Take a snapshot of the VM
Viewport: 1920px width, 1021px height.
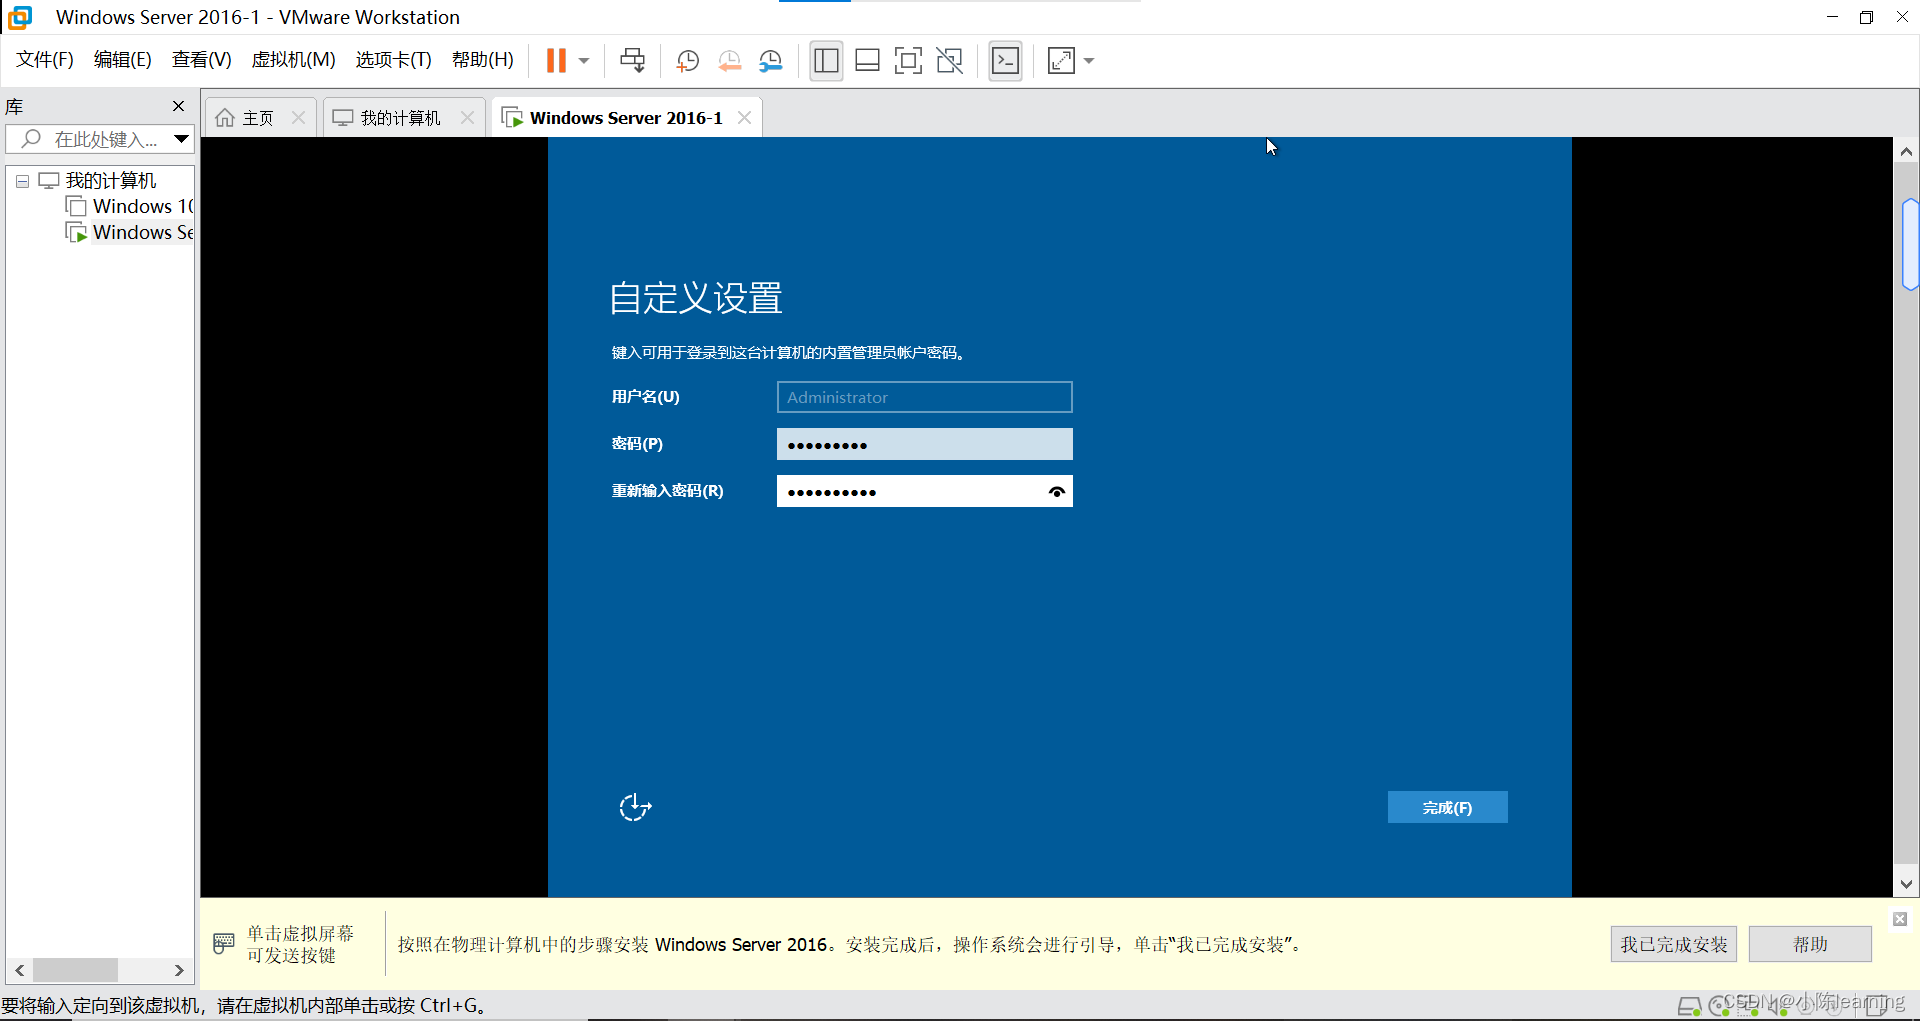[688, 61]
